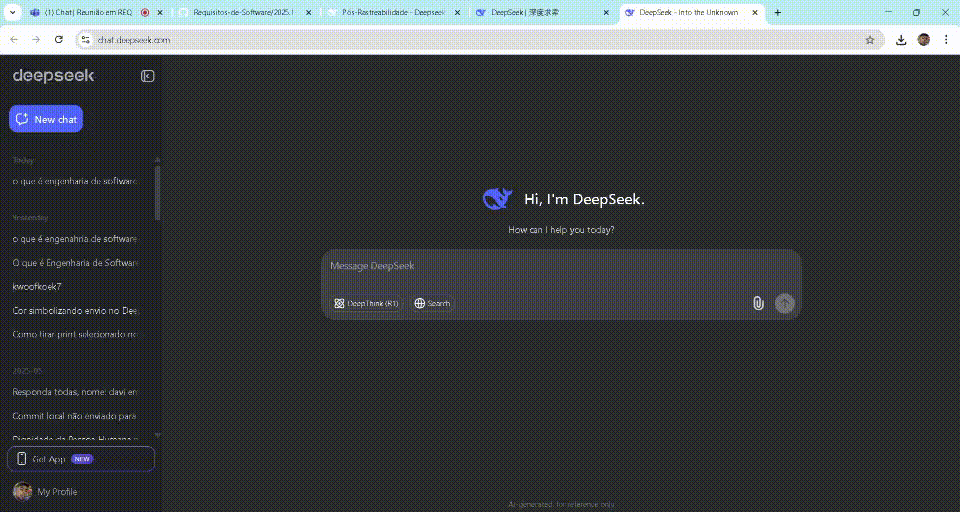Image resolution: width=960 pixels, height=512 pixels.
Task: Bookmark this page with the star icon
Action: (x=869, y=40)
